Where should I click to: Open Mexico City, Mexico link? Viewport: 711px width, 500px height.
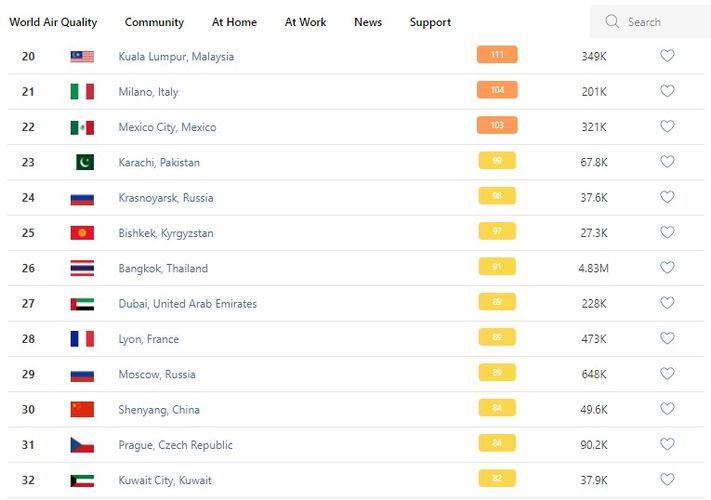tap(167, 127)
